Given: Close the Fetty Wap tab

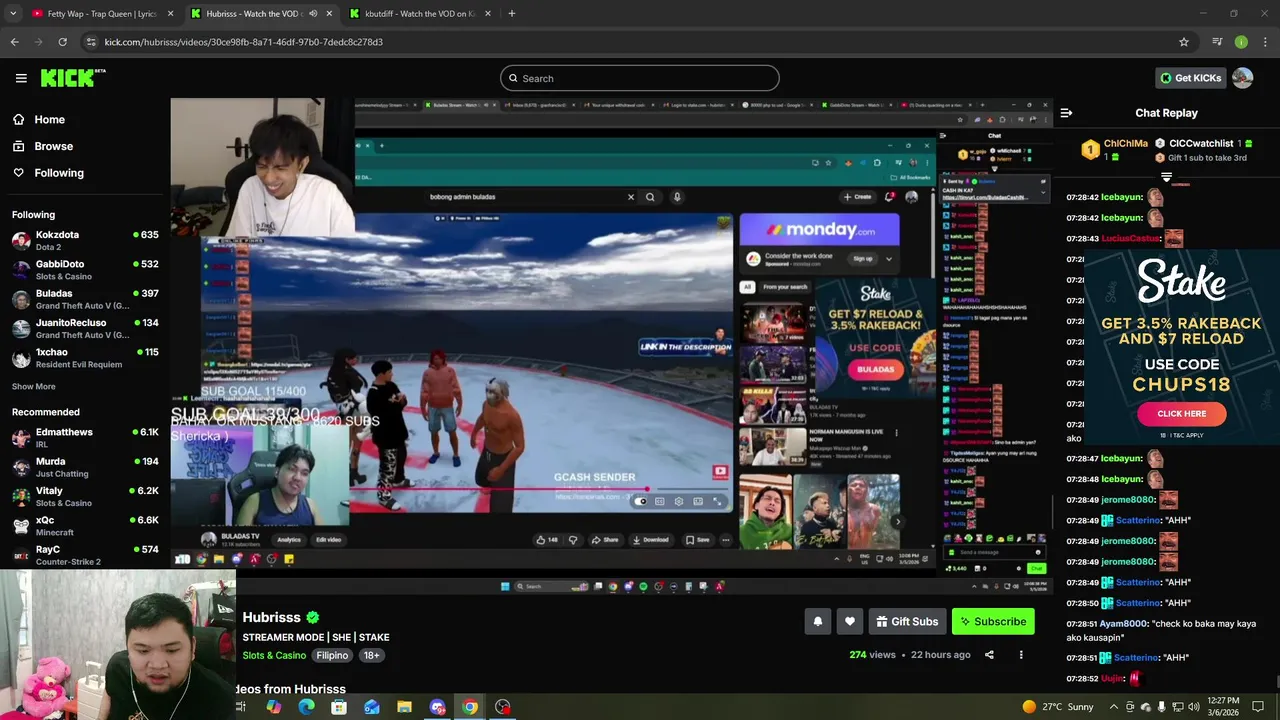Looking at the screenshot, I should pos(170,14).
